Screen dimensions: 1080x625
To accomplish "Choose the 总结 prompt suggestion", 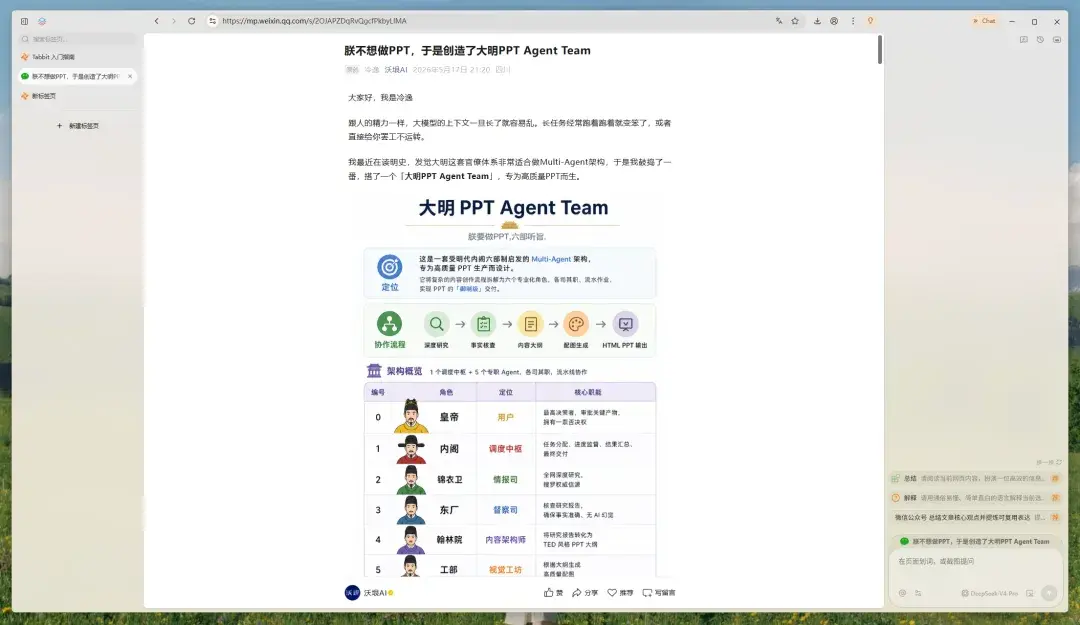I will pos(975,478).
